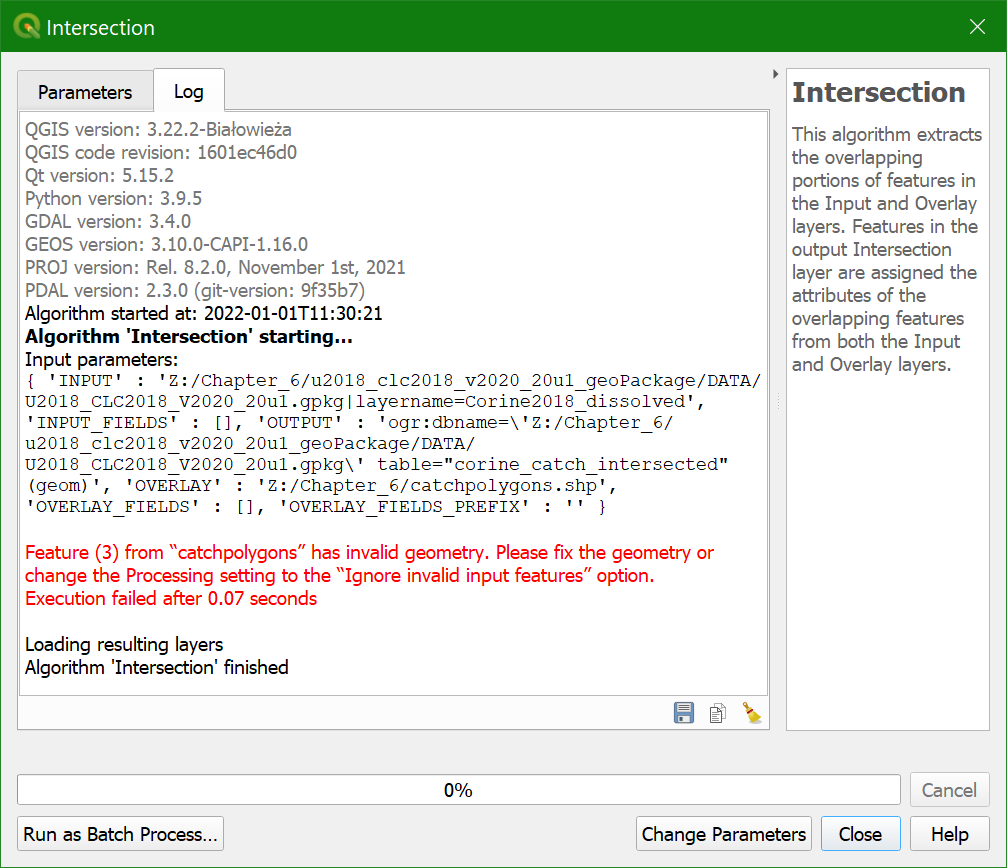
Task: Click the OVERLAY_FIELDS_PREFIX parameter line
Action: (315, 507)
